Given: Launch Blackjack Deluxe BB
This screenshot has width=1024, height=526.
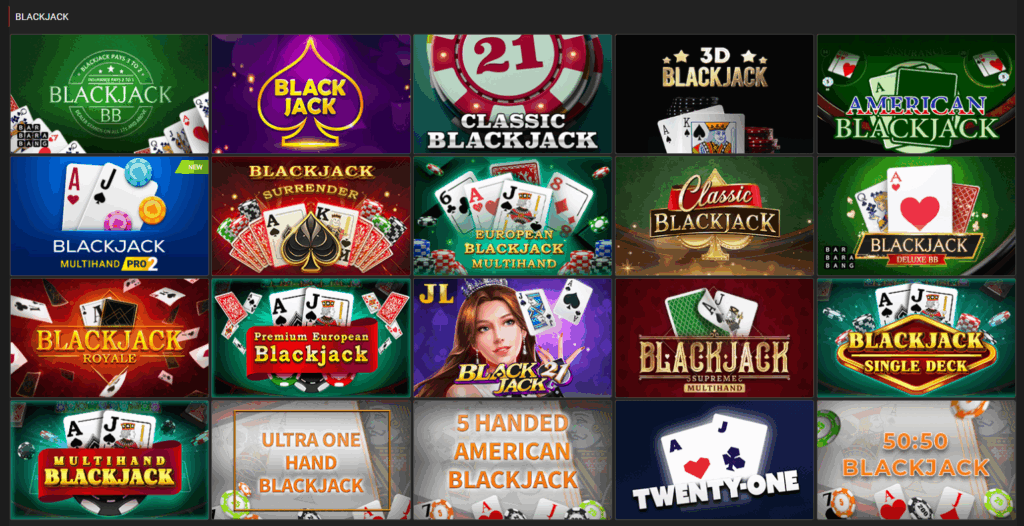Looking at the screenshot, I should pyautogui.click(x=916, y=216).
